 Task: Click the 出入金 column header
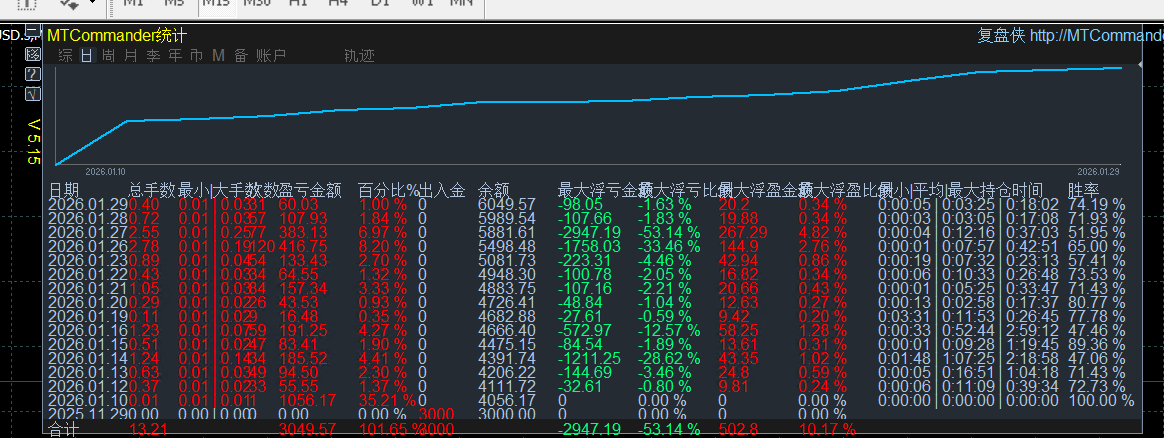coord(442,191)
